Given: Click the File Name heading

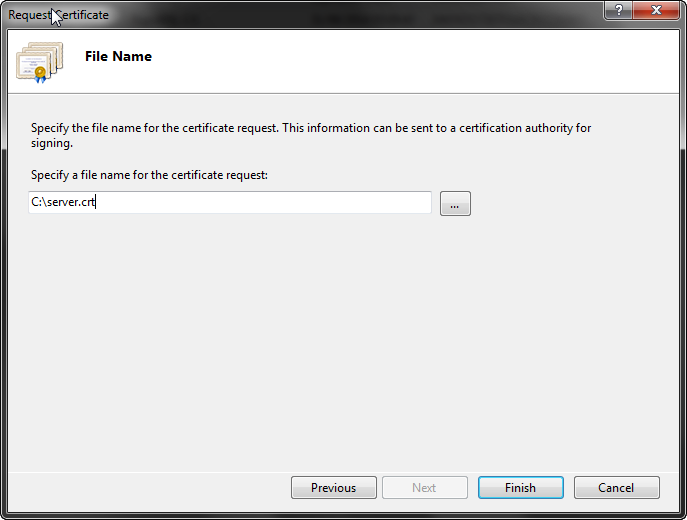Looking at the screenshot, I should pos(118,57).
